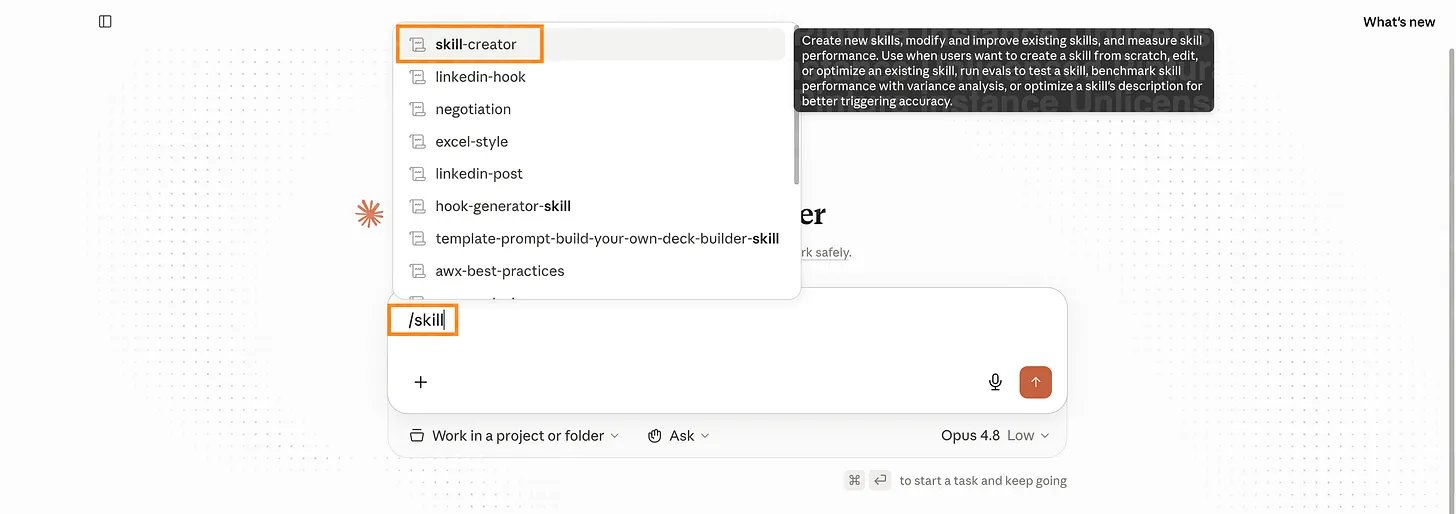Choose the negotiation skill
Screen dimensions: 1456x514
[x=590, y=109]
